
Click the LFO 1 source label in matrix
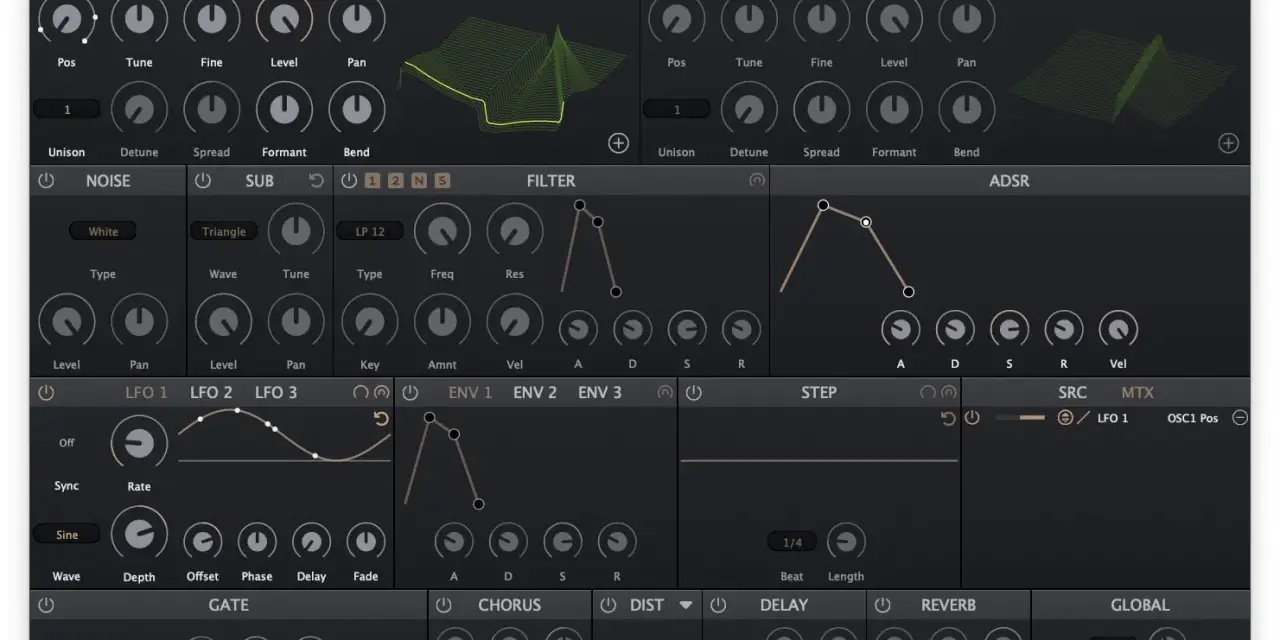(x=1113, y=418)
